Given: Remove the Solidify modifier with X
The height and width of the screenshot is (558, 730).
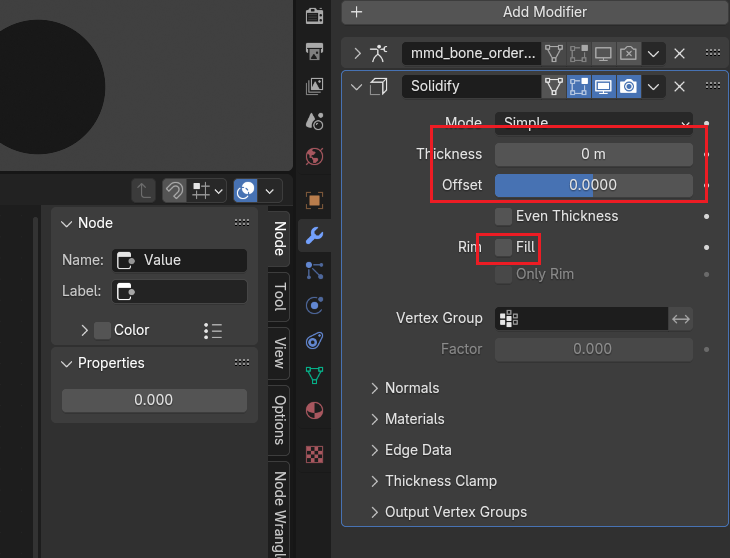Looking at the screenshot, I should [x=680, y=86].
